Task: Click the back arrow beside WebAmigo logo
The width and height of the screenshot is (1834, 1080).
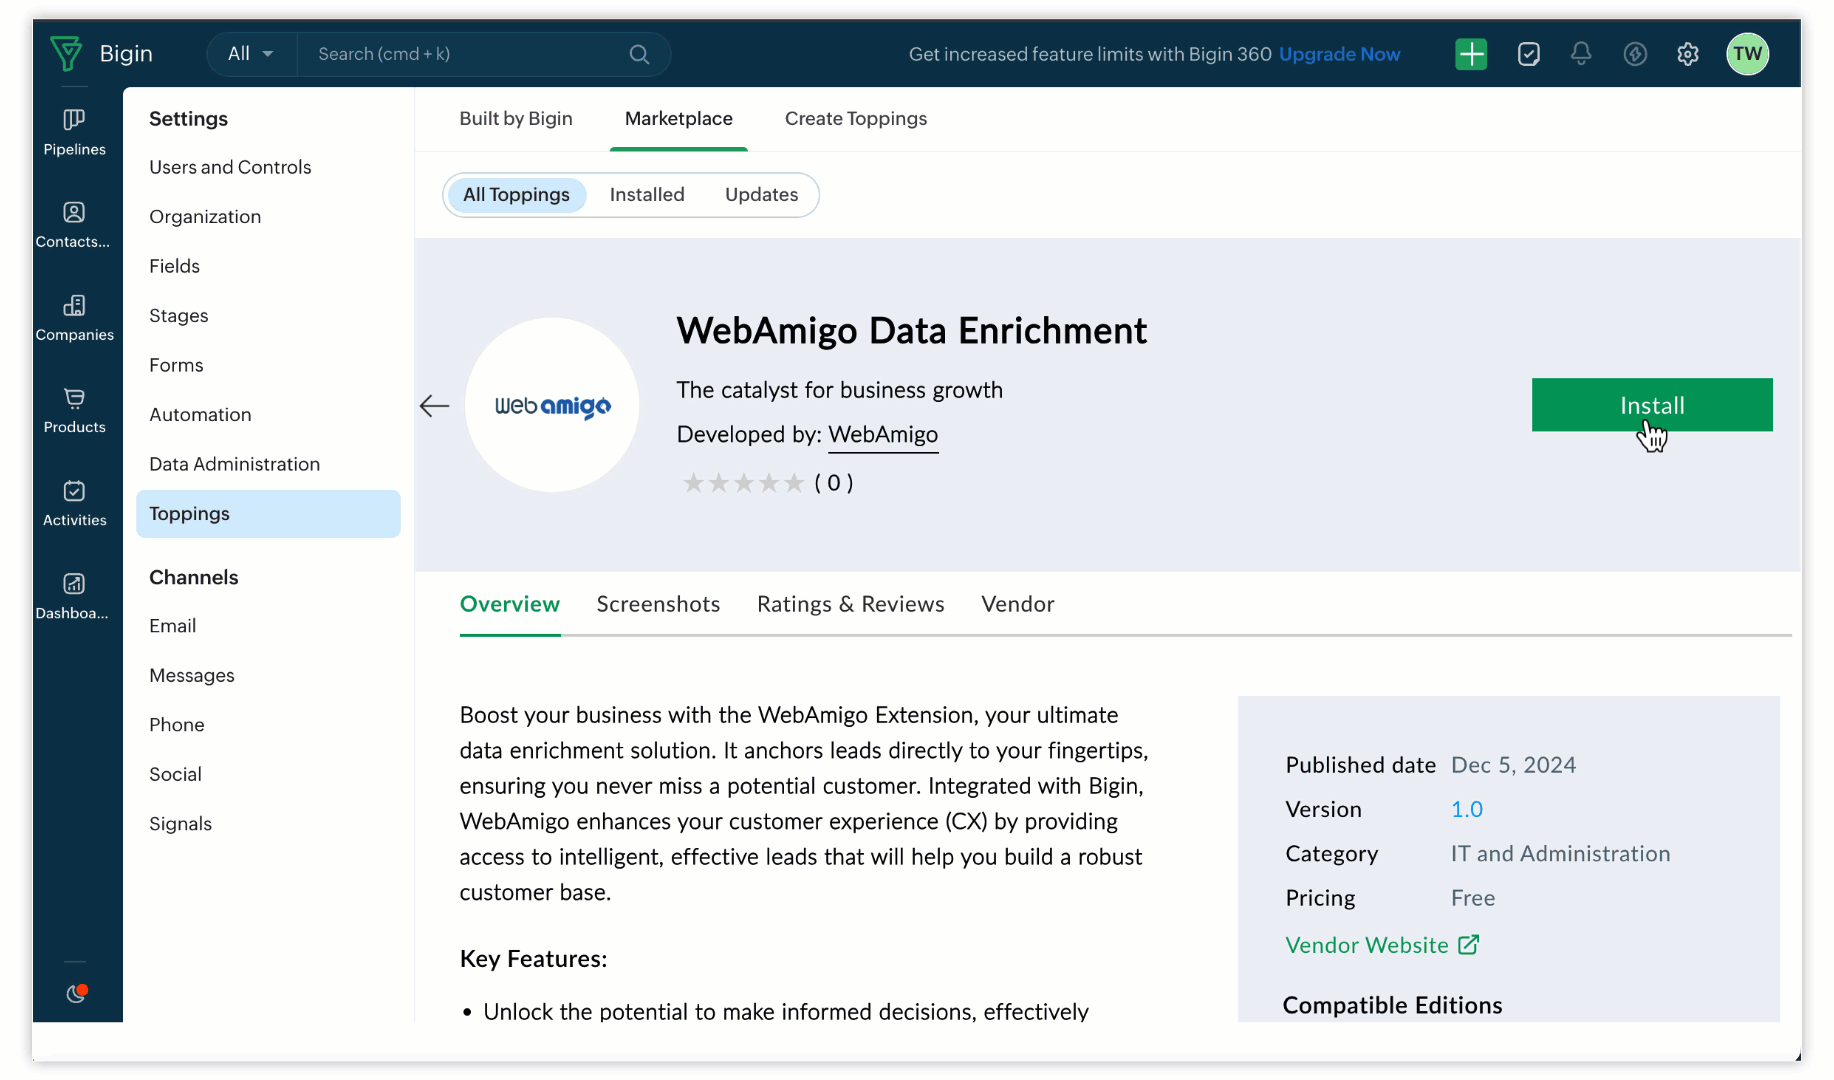Action: point(434,406)
